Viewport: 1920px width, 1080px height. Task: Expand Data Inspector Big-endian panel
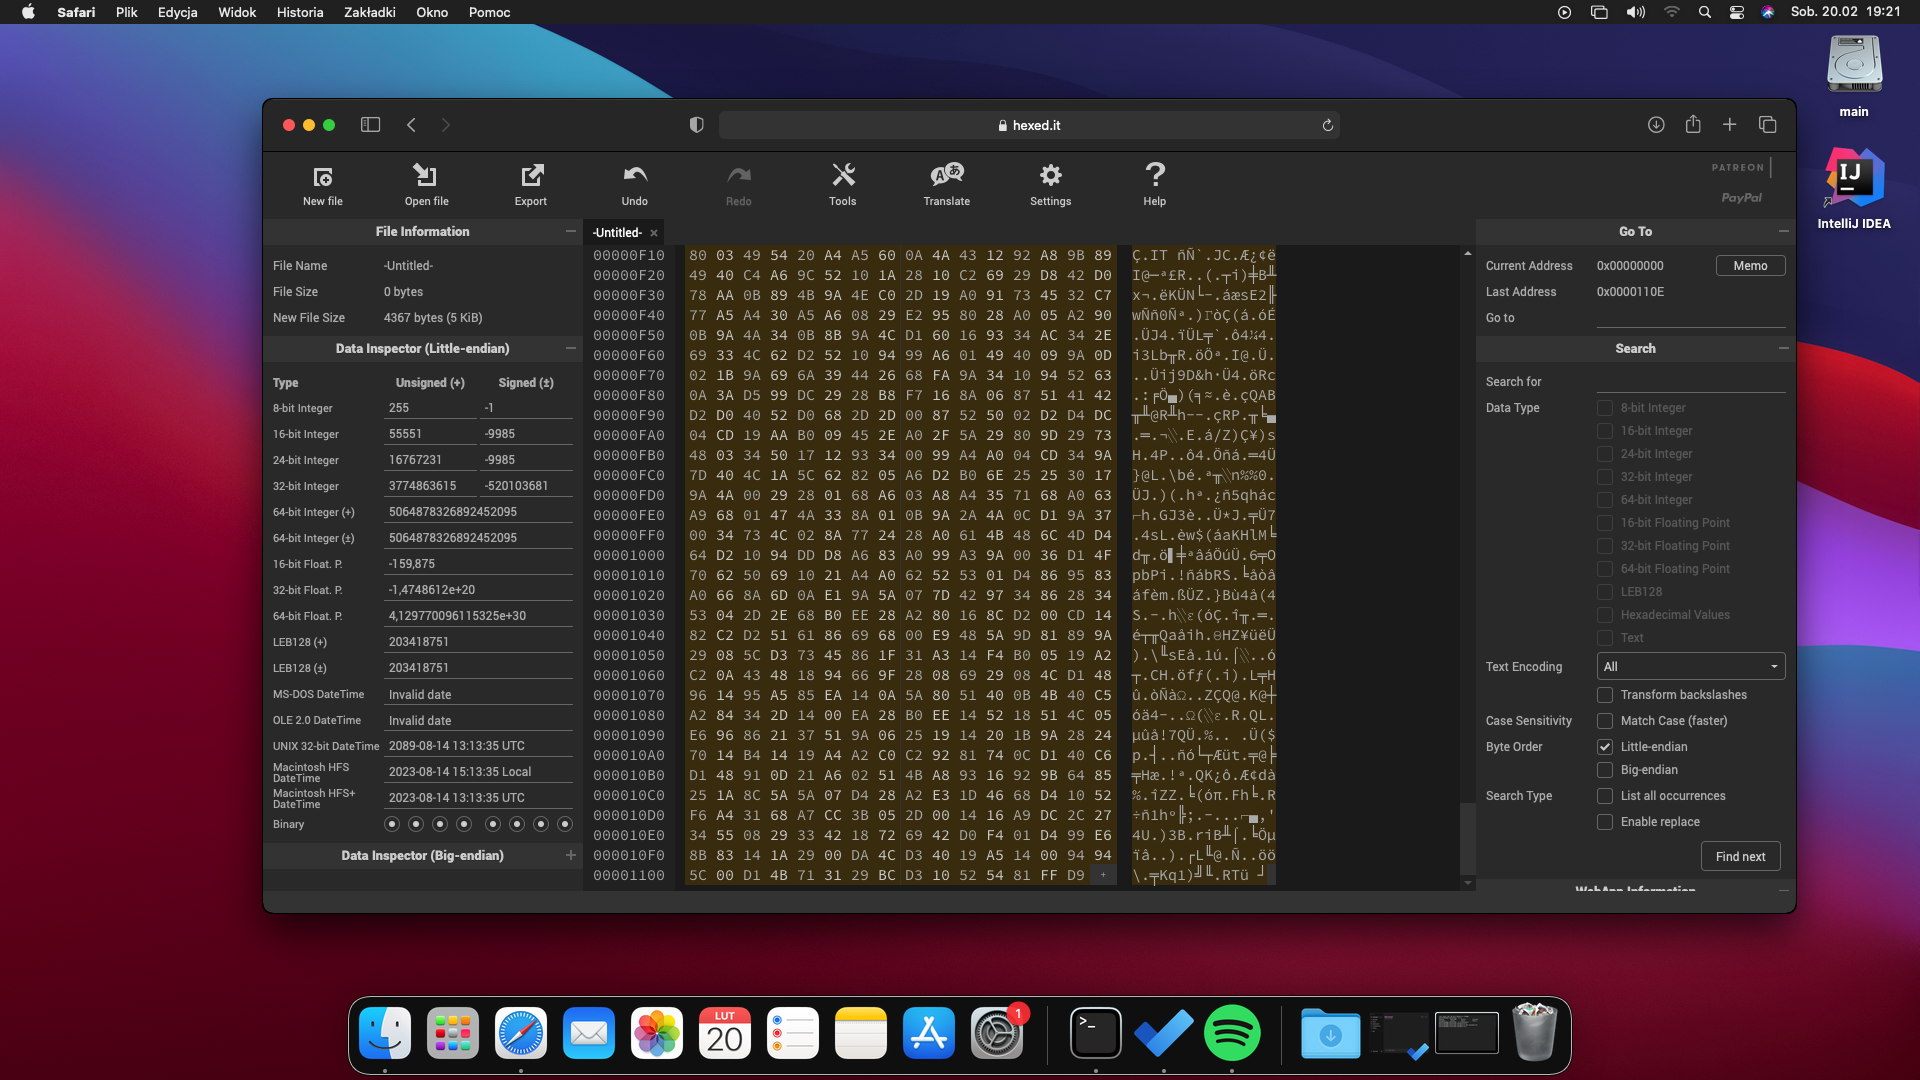click(570, 856)
